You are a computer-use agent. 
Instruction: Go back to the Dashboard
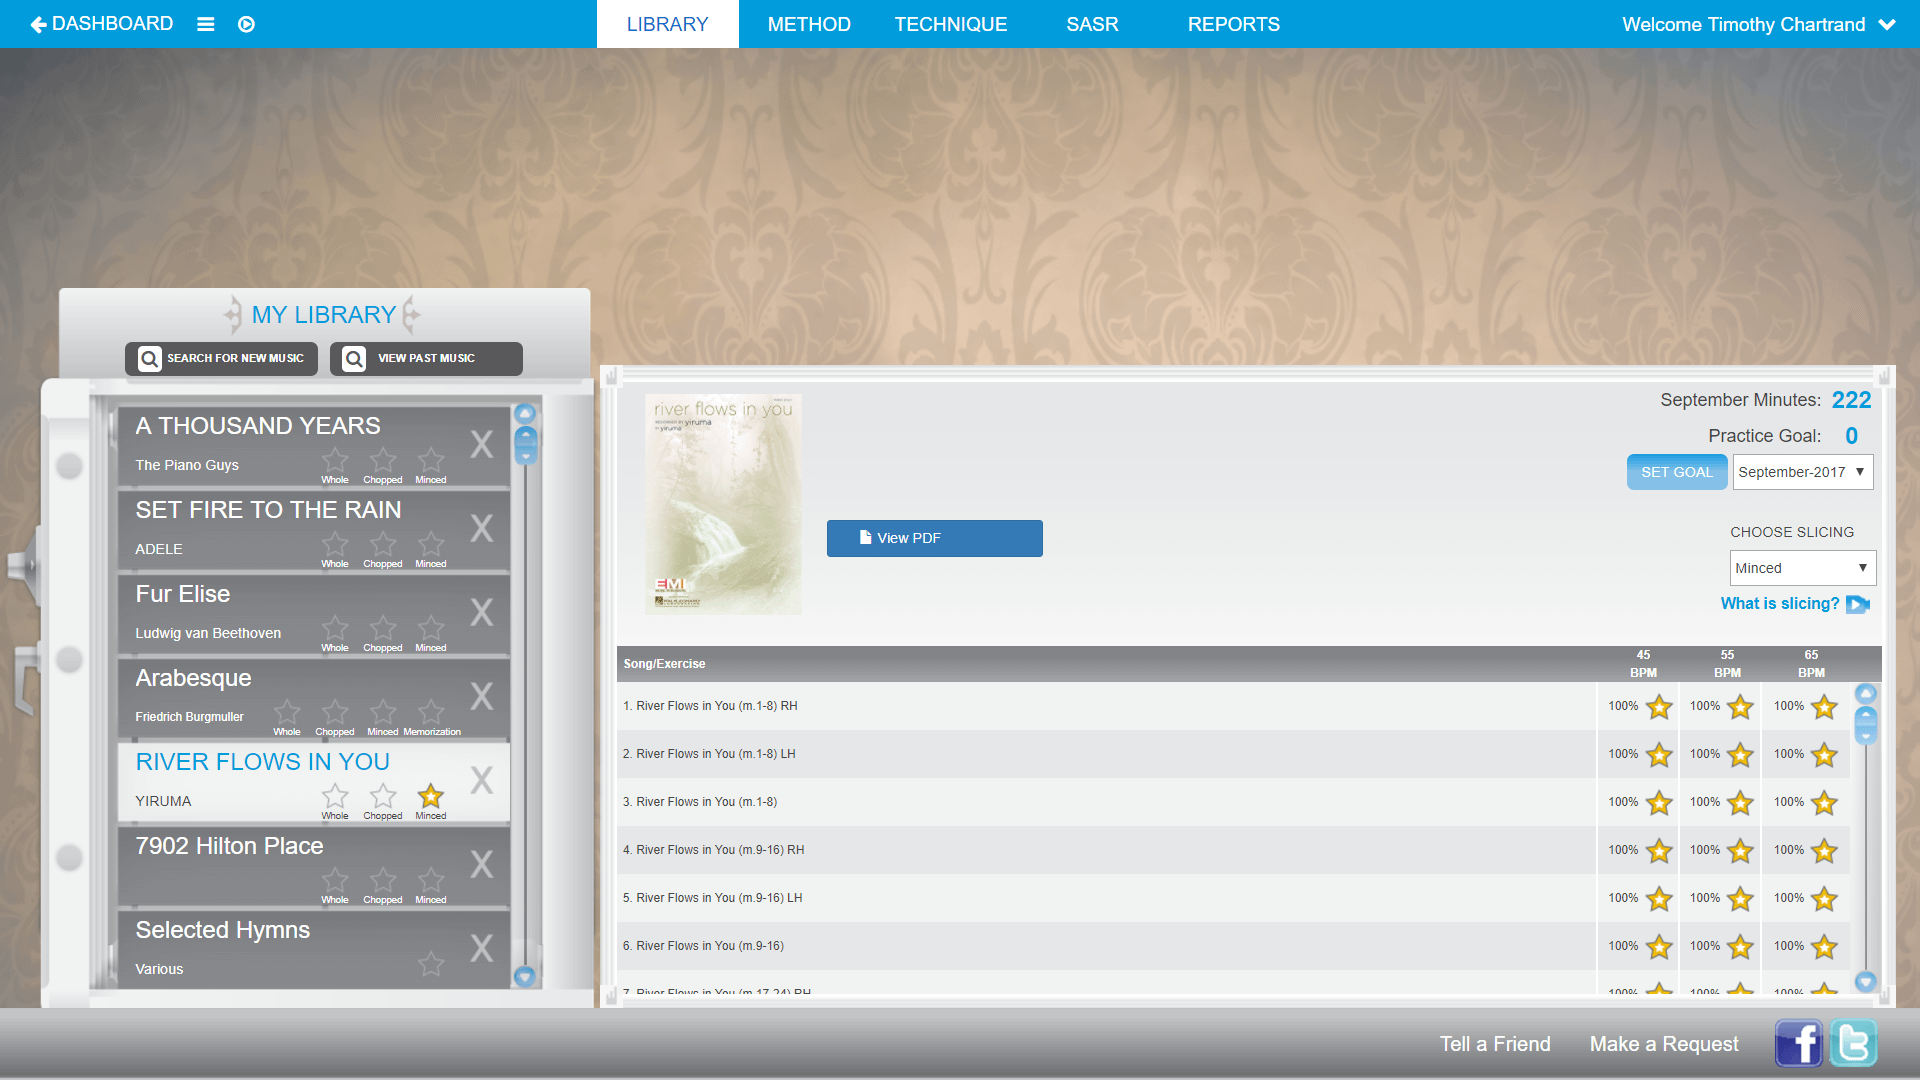(x=101, y=24)
